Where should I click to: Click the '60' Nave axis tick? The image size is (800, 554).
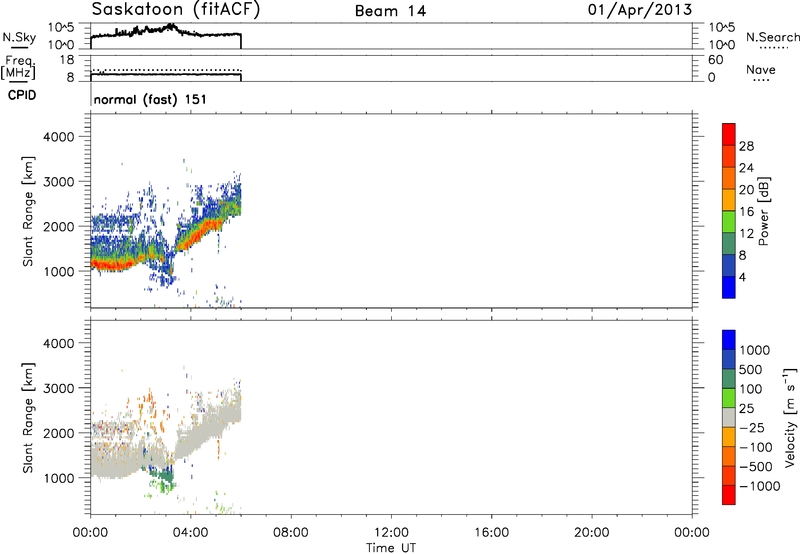click(x=716, y=60)
